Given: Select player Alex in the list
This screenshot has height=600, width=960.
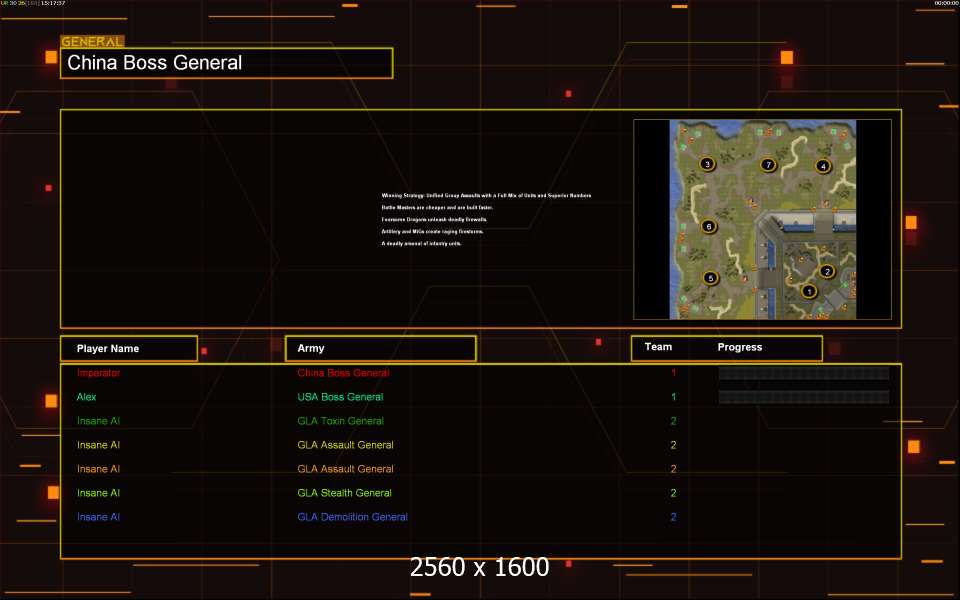Looking at the screenshot, I should point(87,397).
